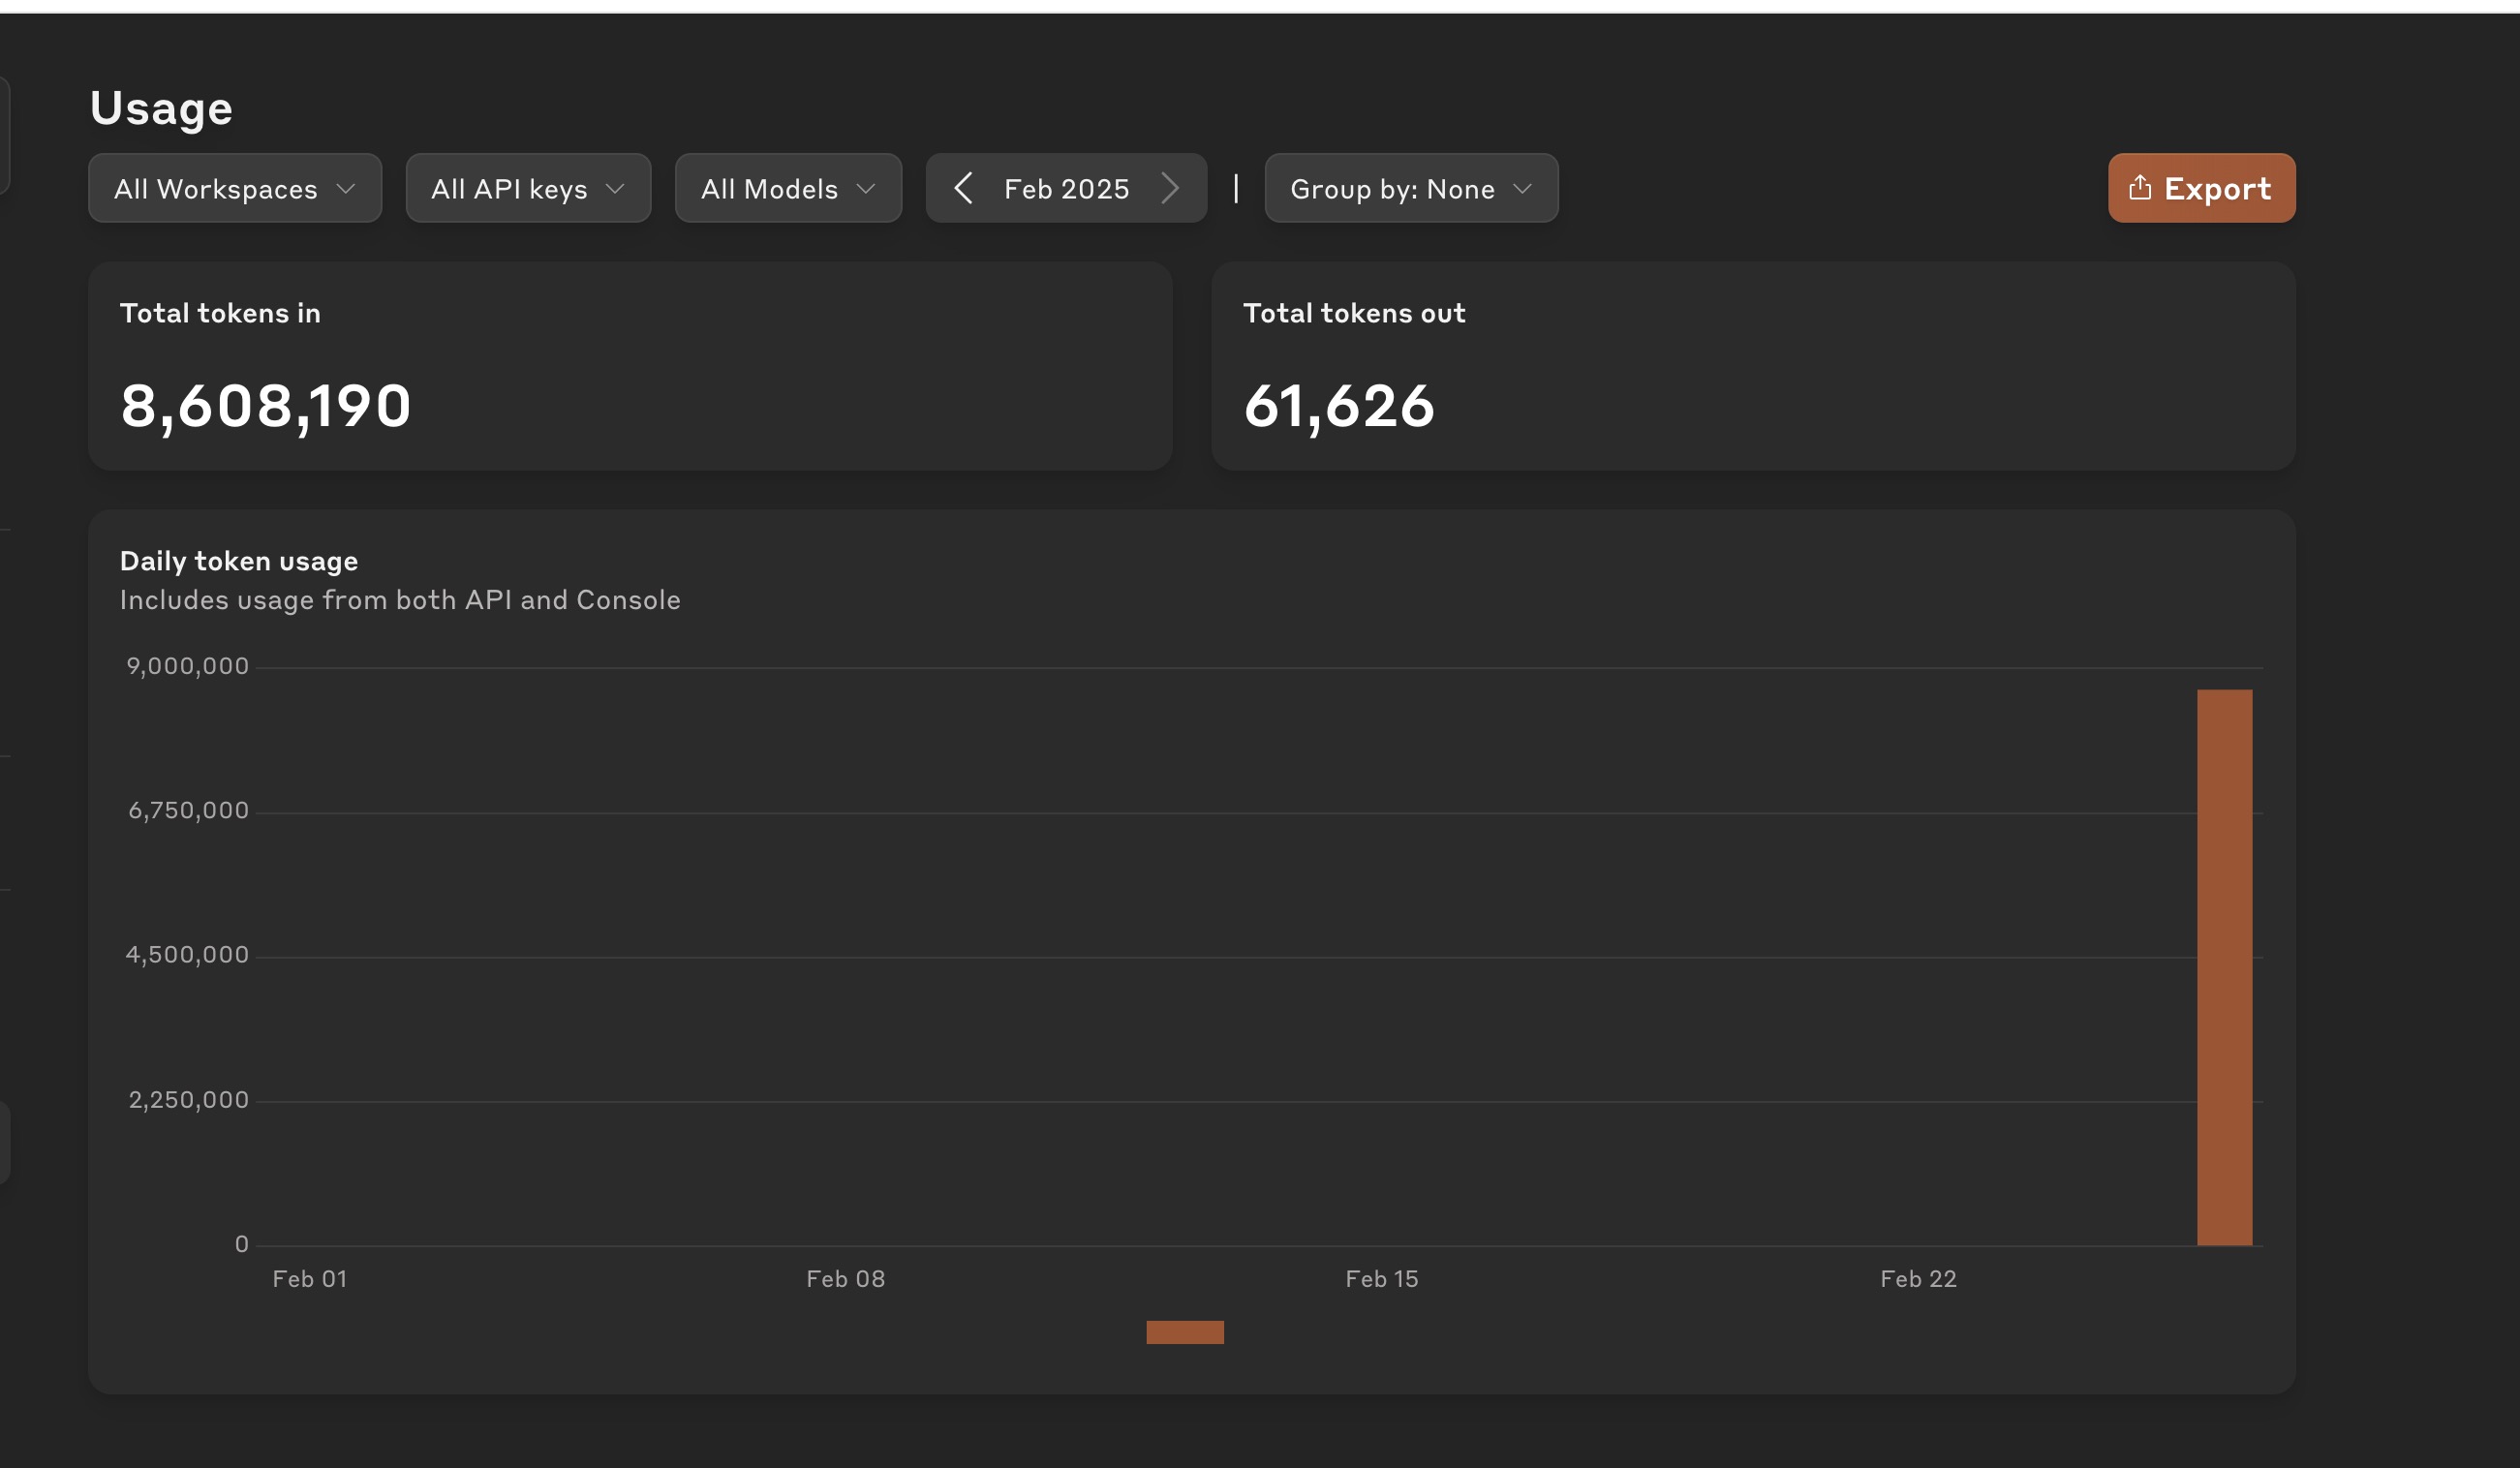This screenshot has width=2520, height=1468.
Task: Open the All Workspaces dropdown
Action: (235, 188)
